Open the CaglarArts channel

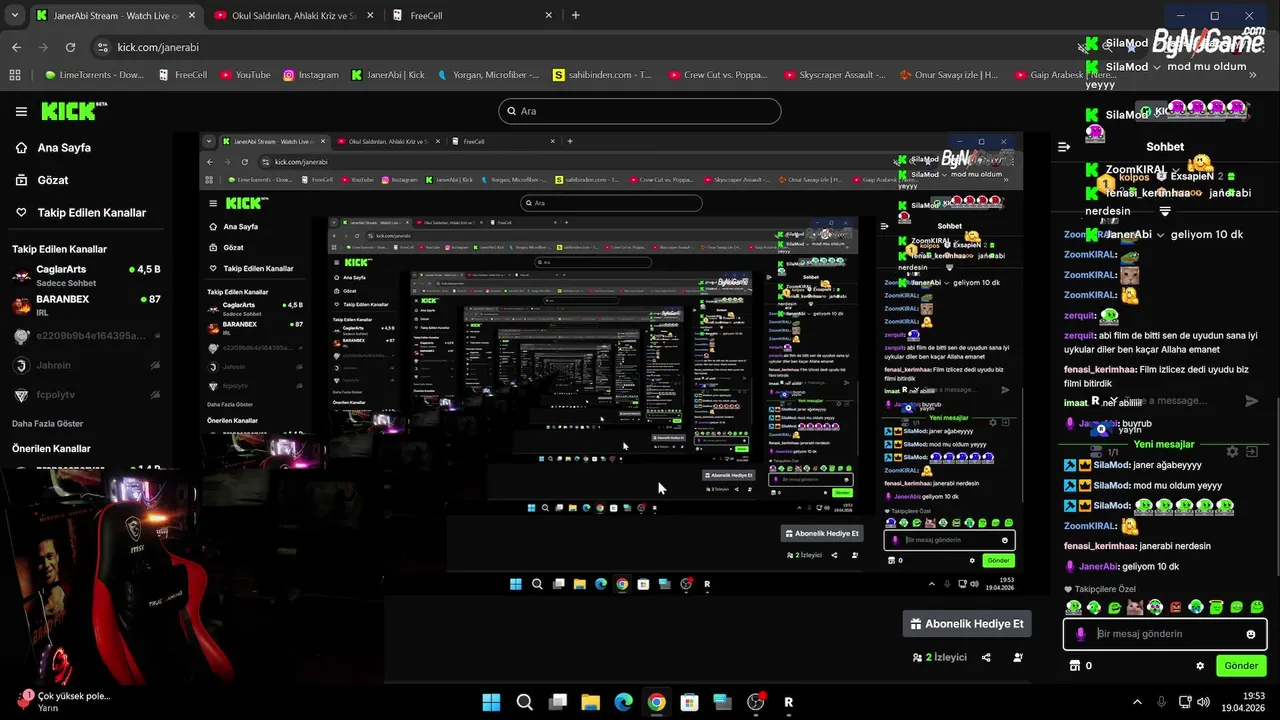[86, 274]
